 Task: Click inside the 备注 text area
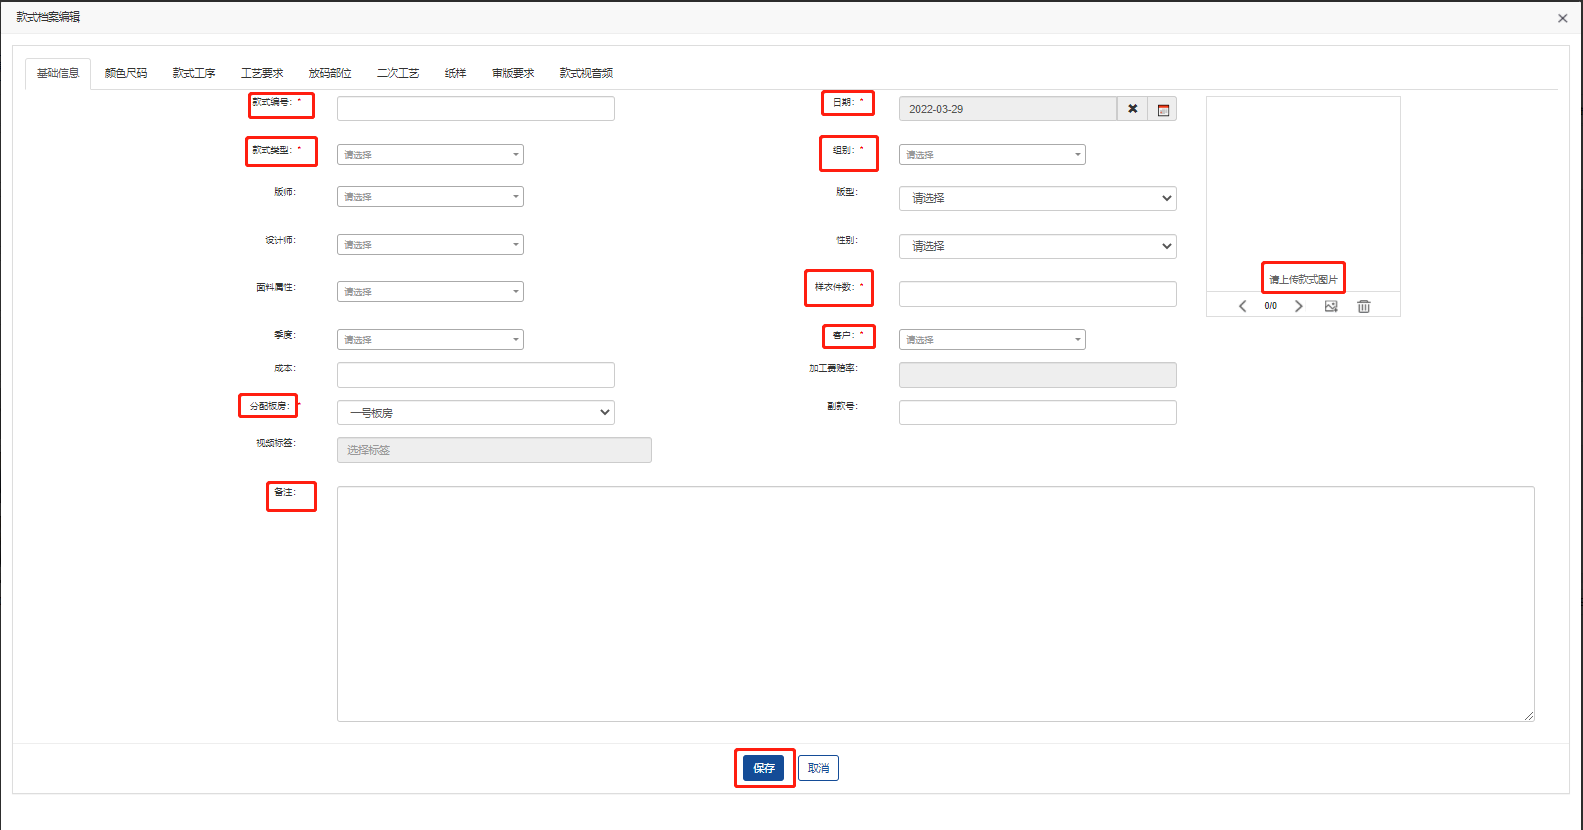coord(935,603)
